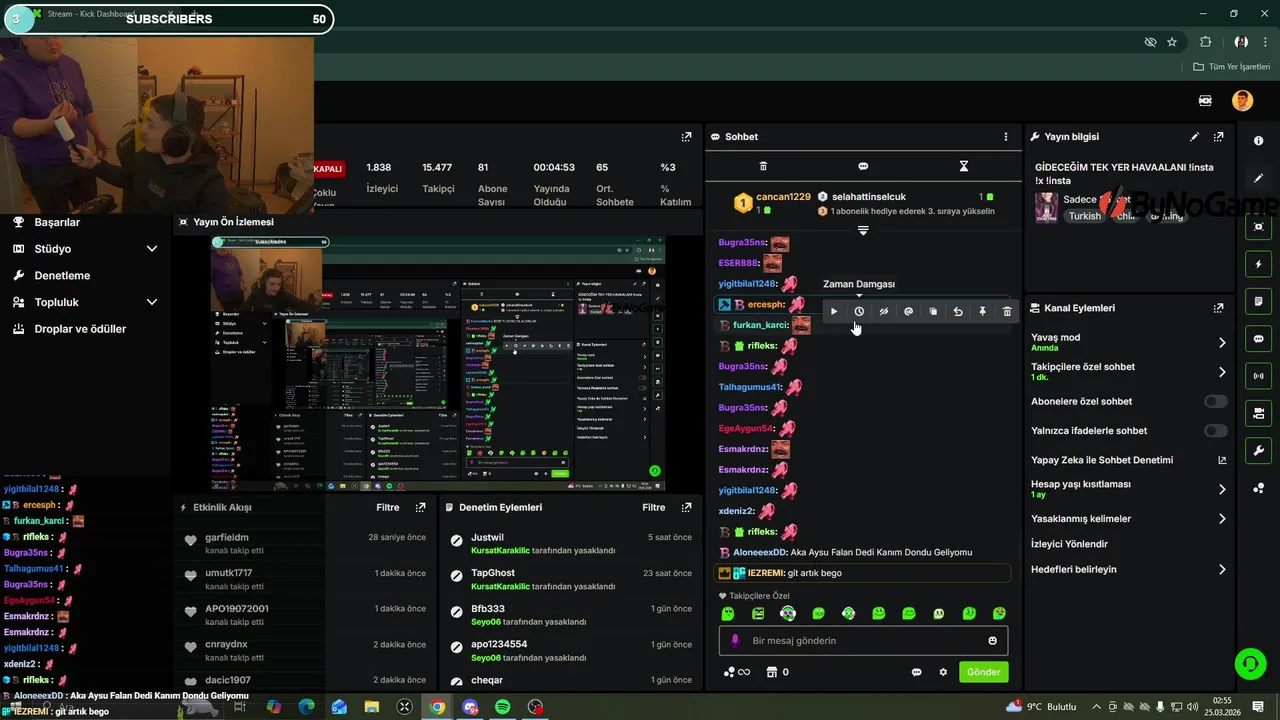Pop out the Denetim Eylemleri panel
The height and width of the screenshot is (720, 1280).
pos(686,507)
